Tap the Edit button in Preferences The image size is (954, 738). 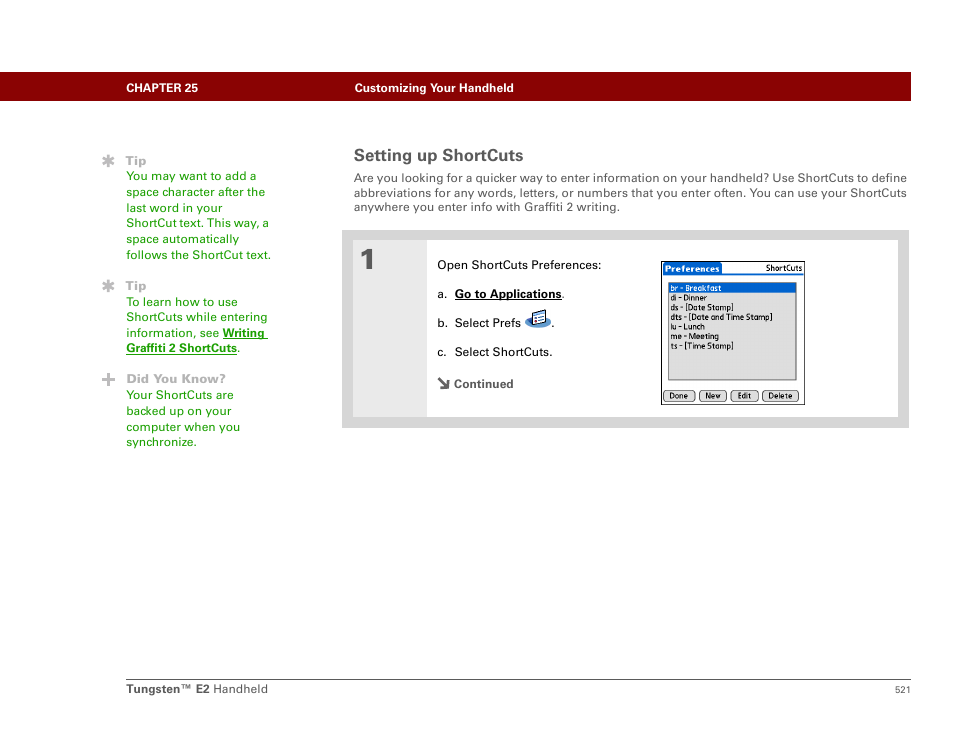coord(744,395)
